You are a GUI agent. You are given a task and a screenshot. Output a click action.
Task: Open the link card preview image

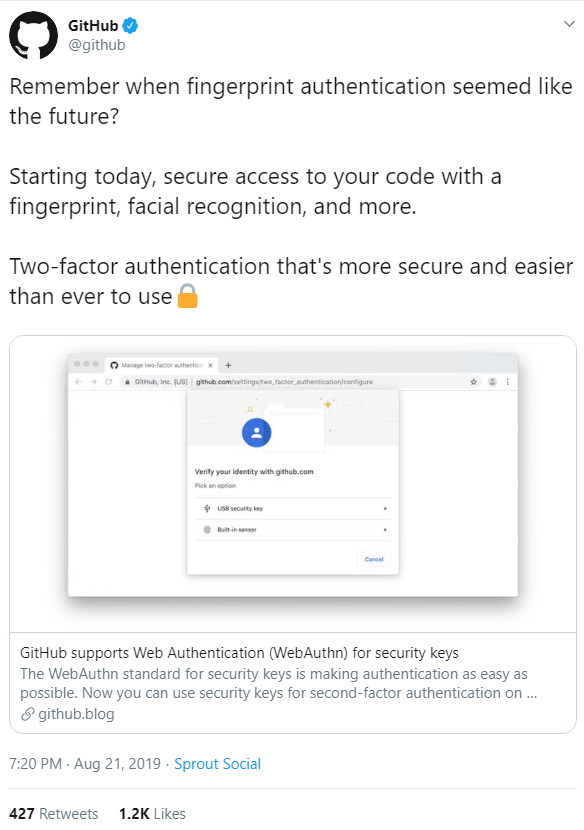tap(293, 484)
